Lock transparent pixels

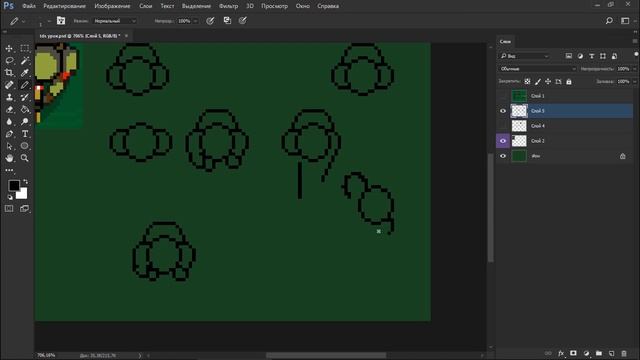point(527,82)
